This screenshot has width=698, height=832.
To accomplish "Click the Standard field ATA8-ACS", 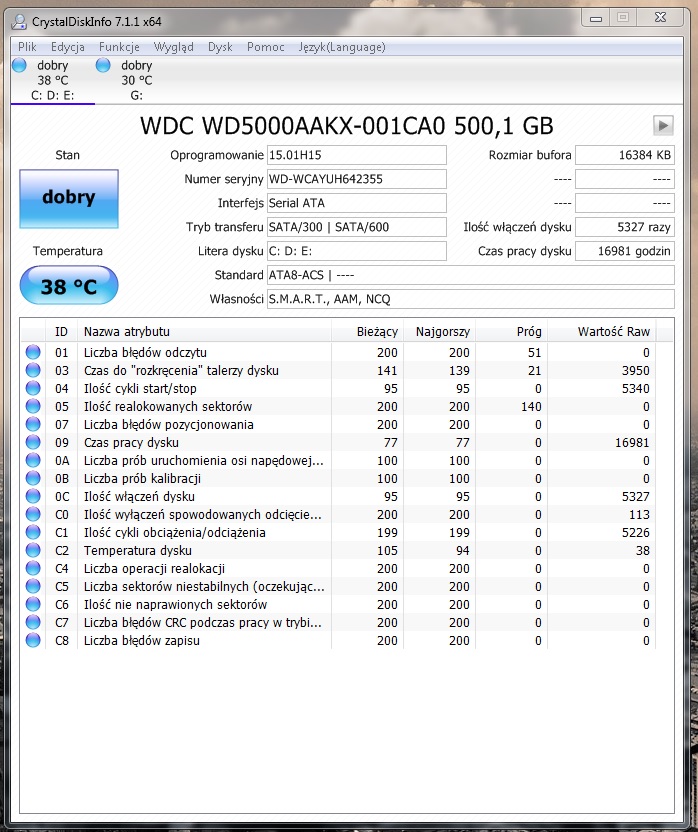I will coord(471,275).
